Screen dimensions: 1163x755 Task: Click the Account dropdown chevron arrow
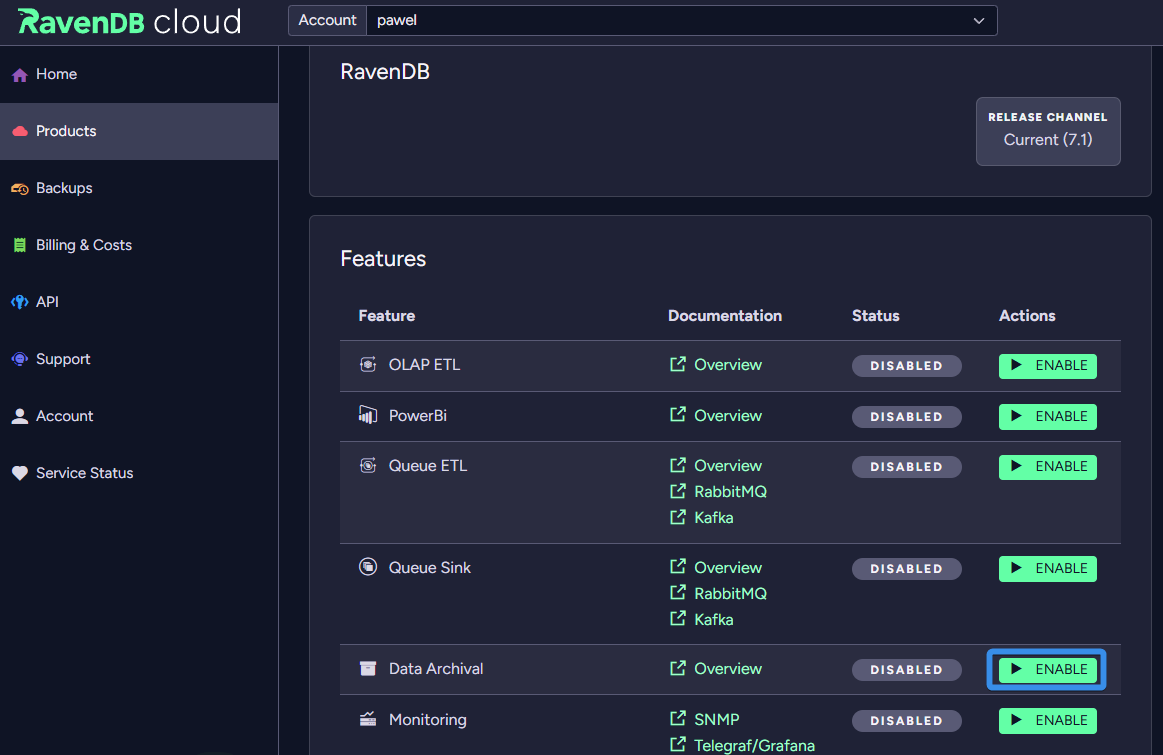tap(979, 21)
